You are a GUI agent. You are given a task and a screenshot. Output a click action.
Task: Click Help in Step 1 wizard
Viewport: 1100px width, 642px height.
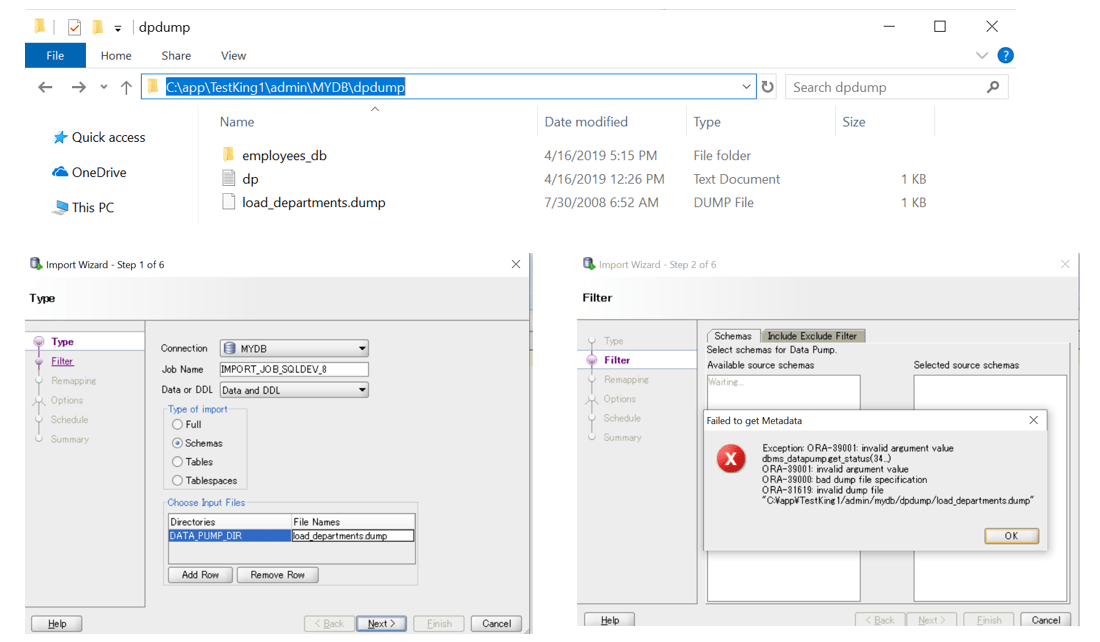(x=57, y=624)
